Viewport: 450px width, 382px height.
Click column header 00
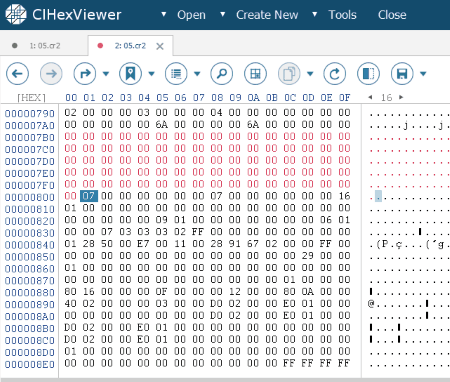(x=71, y=98)
